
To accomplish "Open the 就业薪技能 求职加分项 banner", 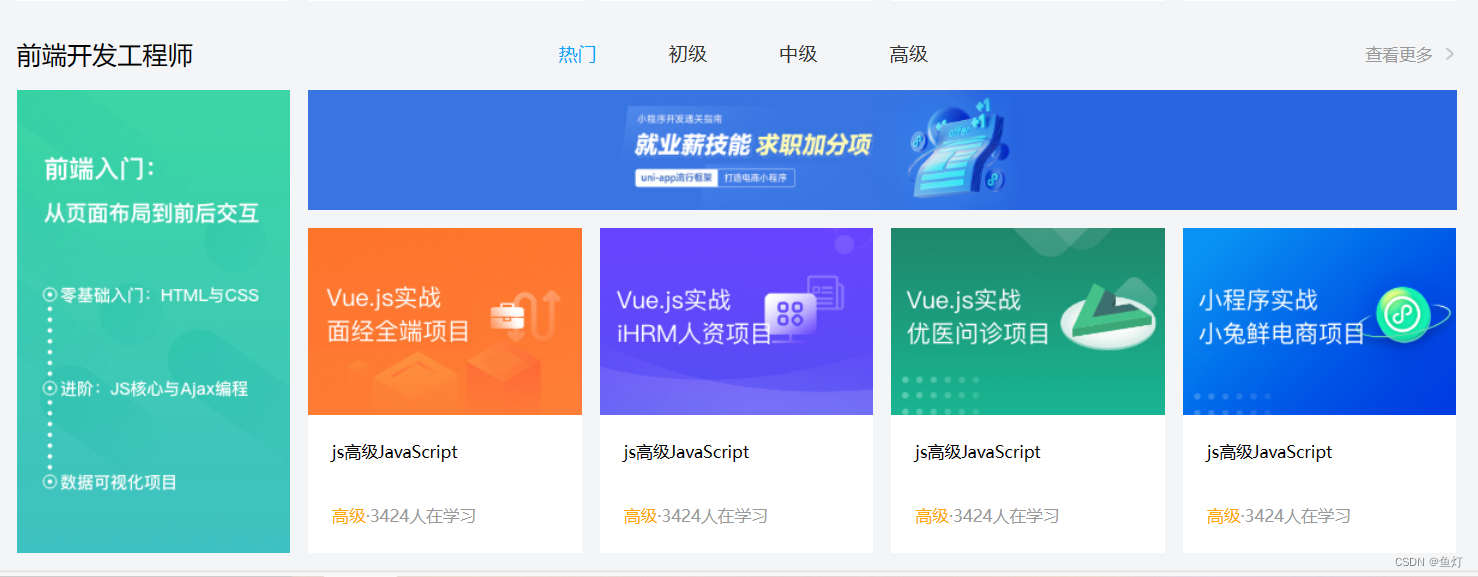I will tap(882, 150).
